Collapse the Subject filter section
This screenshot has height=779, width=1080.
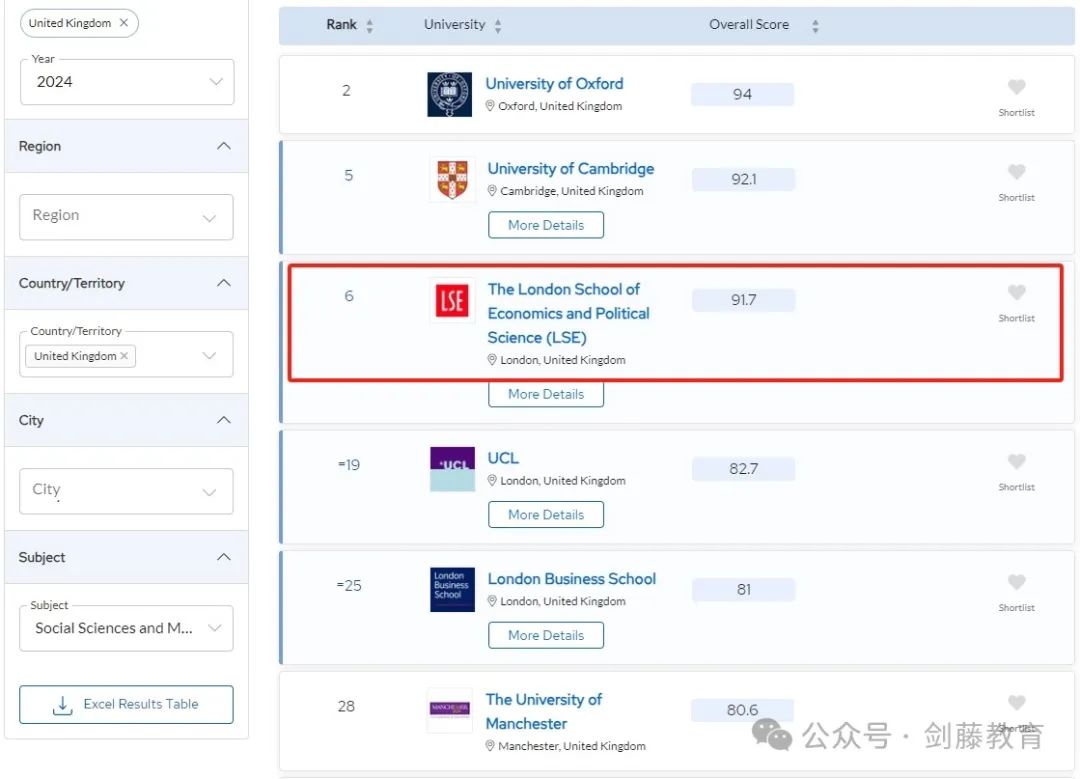(x=224, y=557)
